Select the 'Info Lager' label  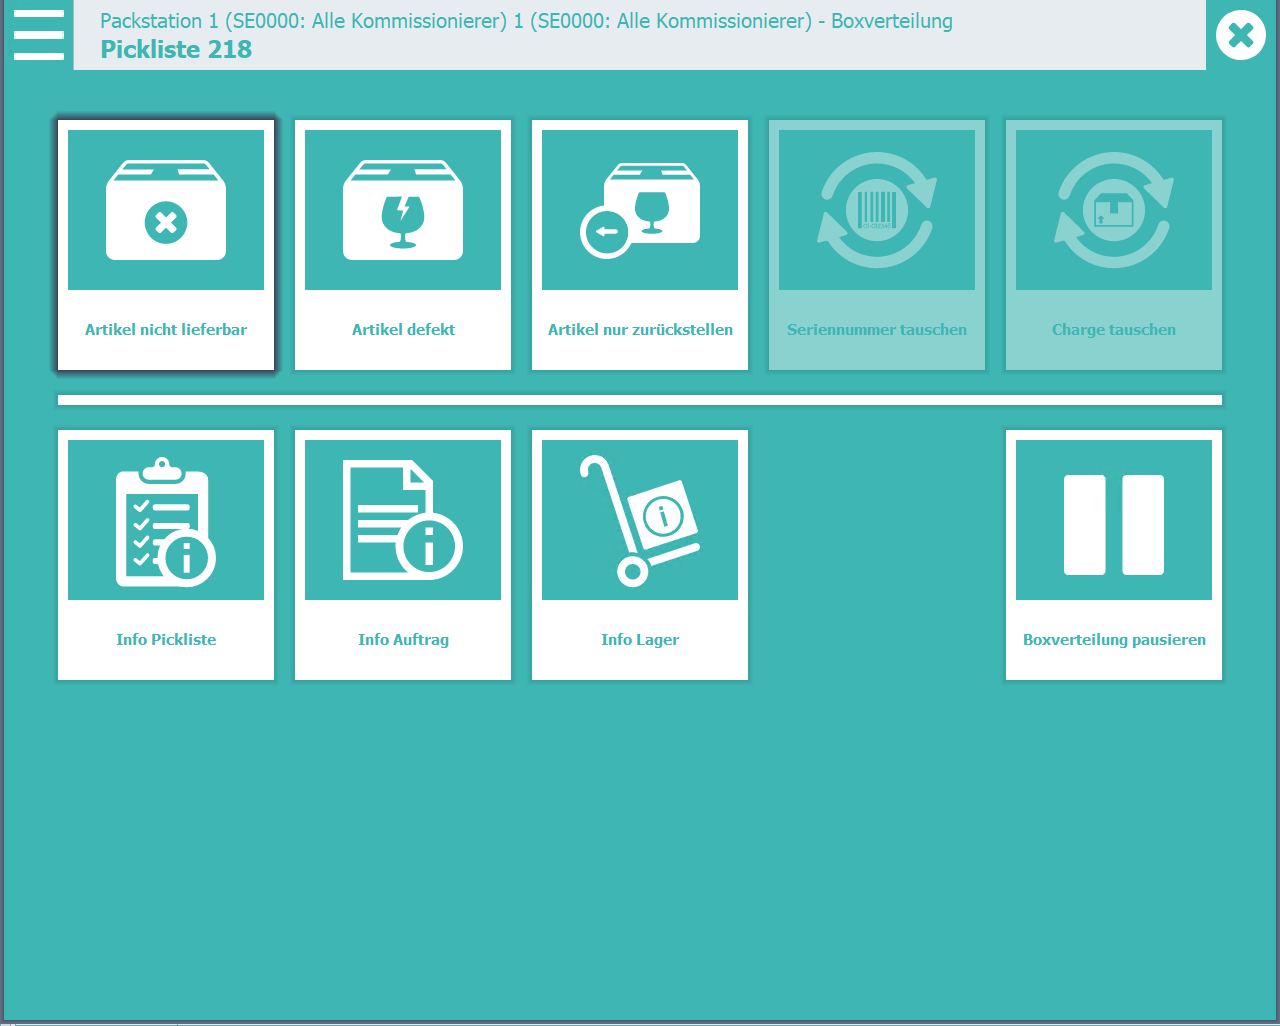[x=640, y=640]
